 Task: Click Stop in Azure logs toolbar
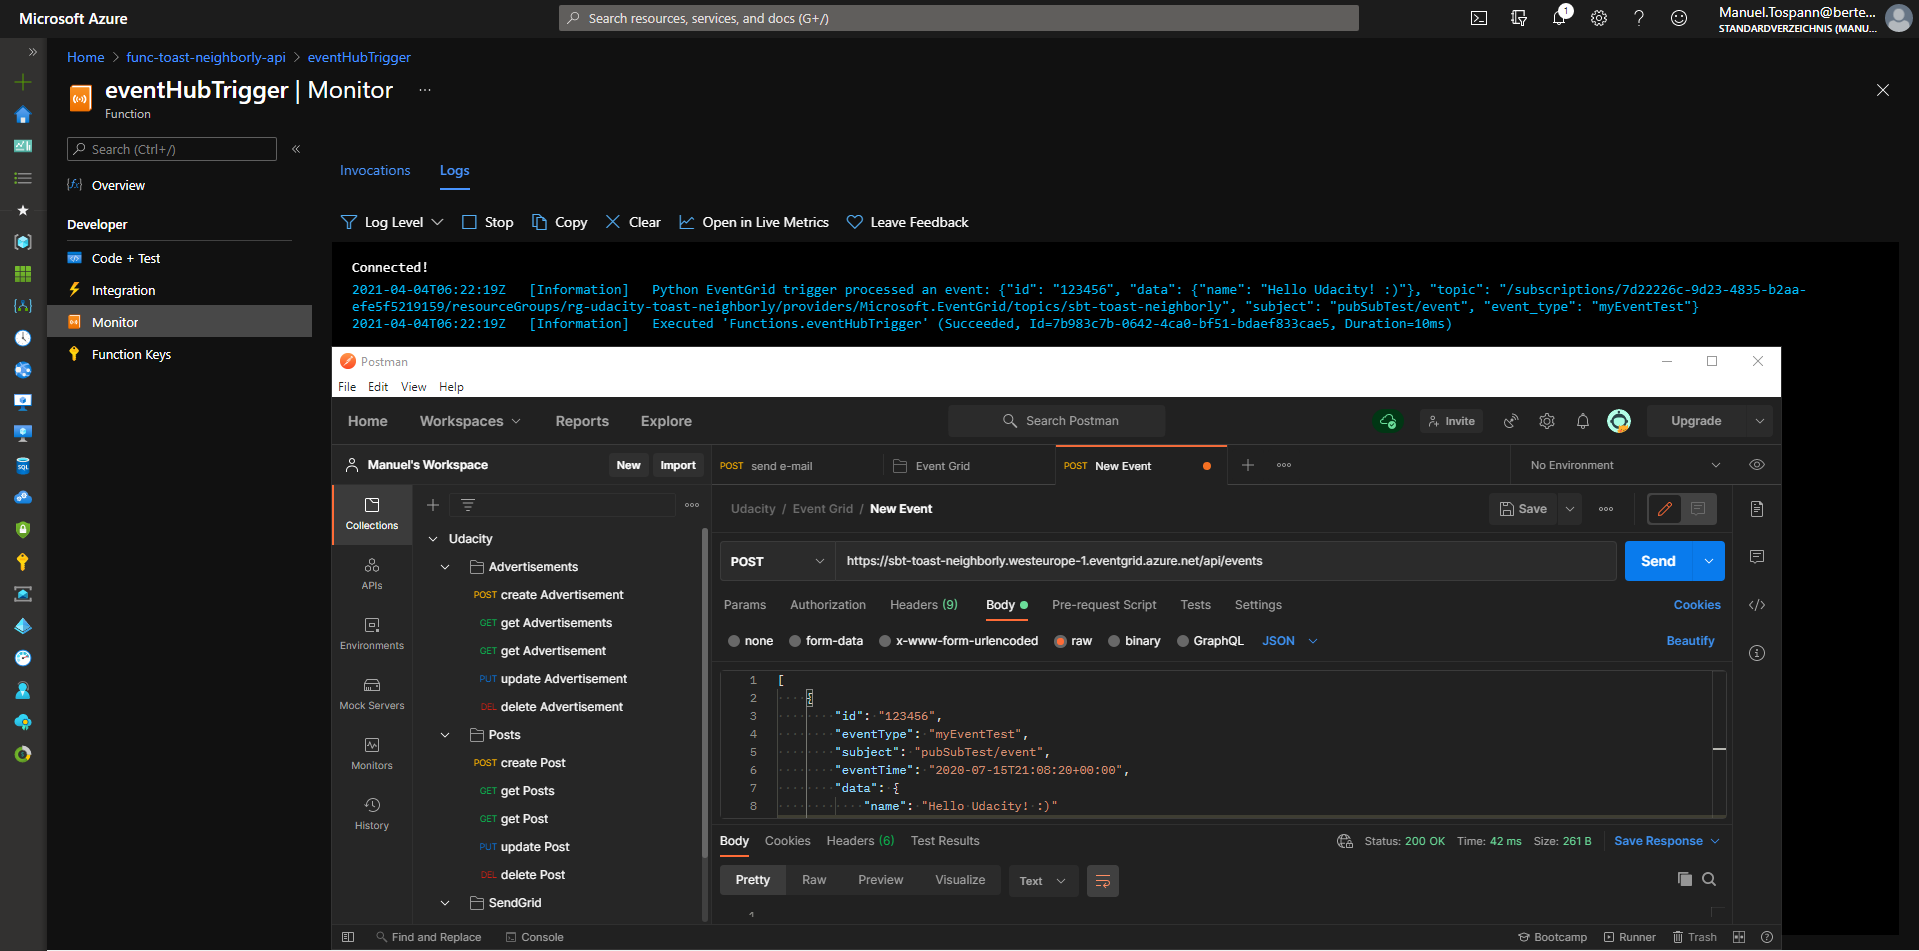487,222
